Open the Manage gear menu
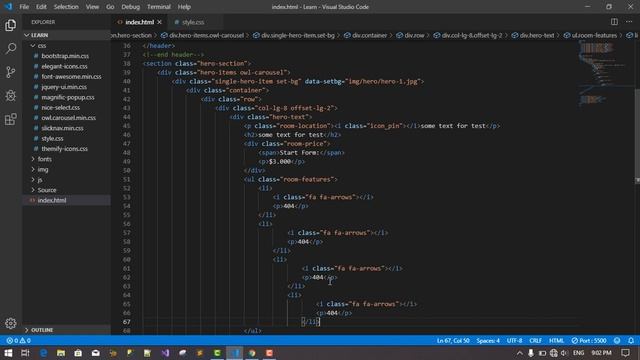 click(11, 323)
